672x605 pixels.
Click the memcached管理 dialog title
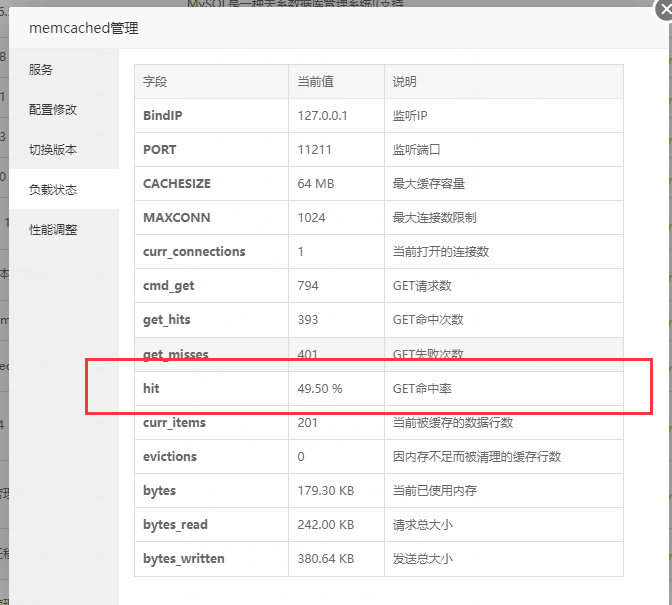(84, 28)
